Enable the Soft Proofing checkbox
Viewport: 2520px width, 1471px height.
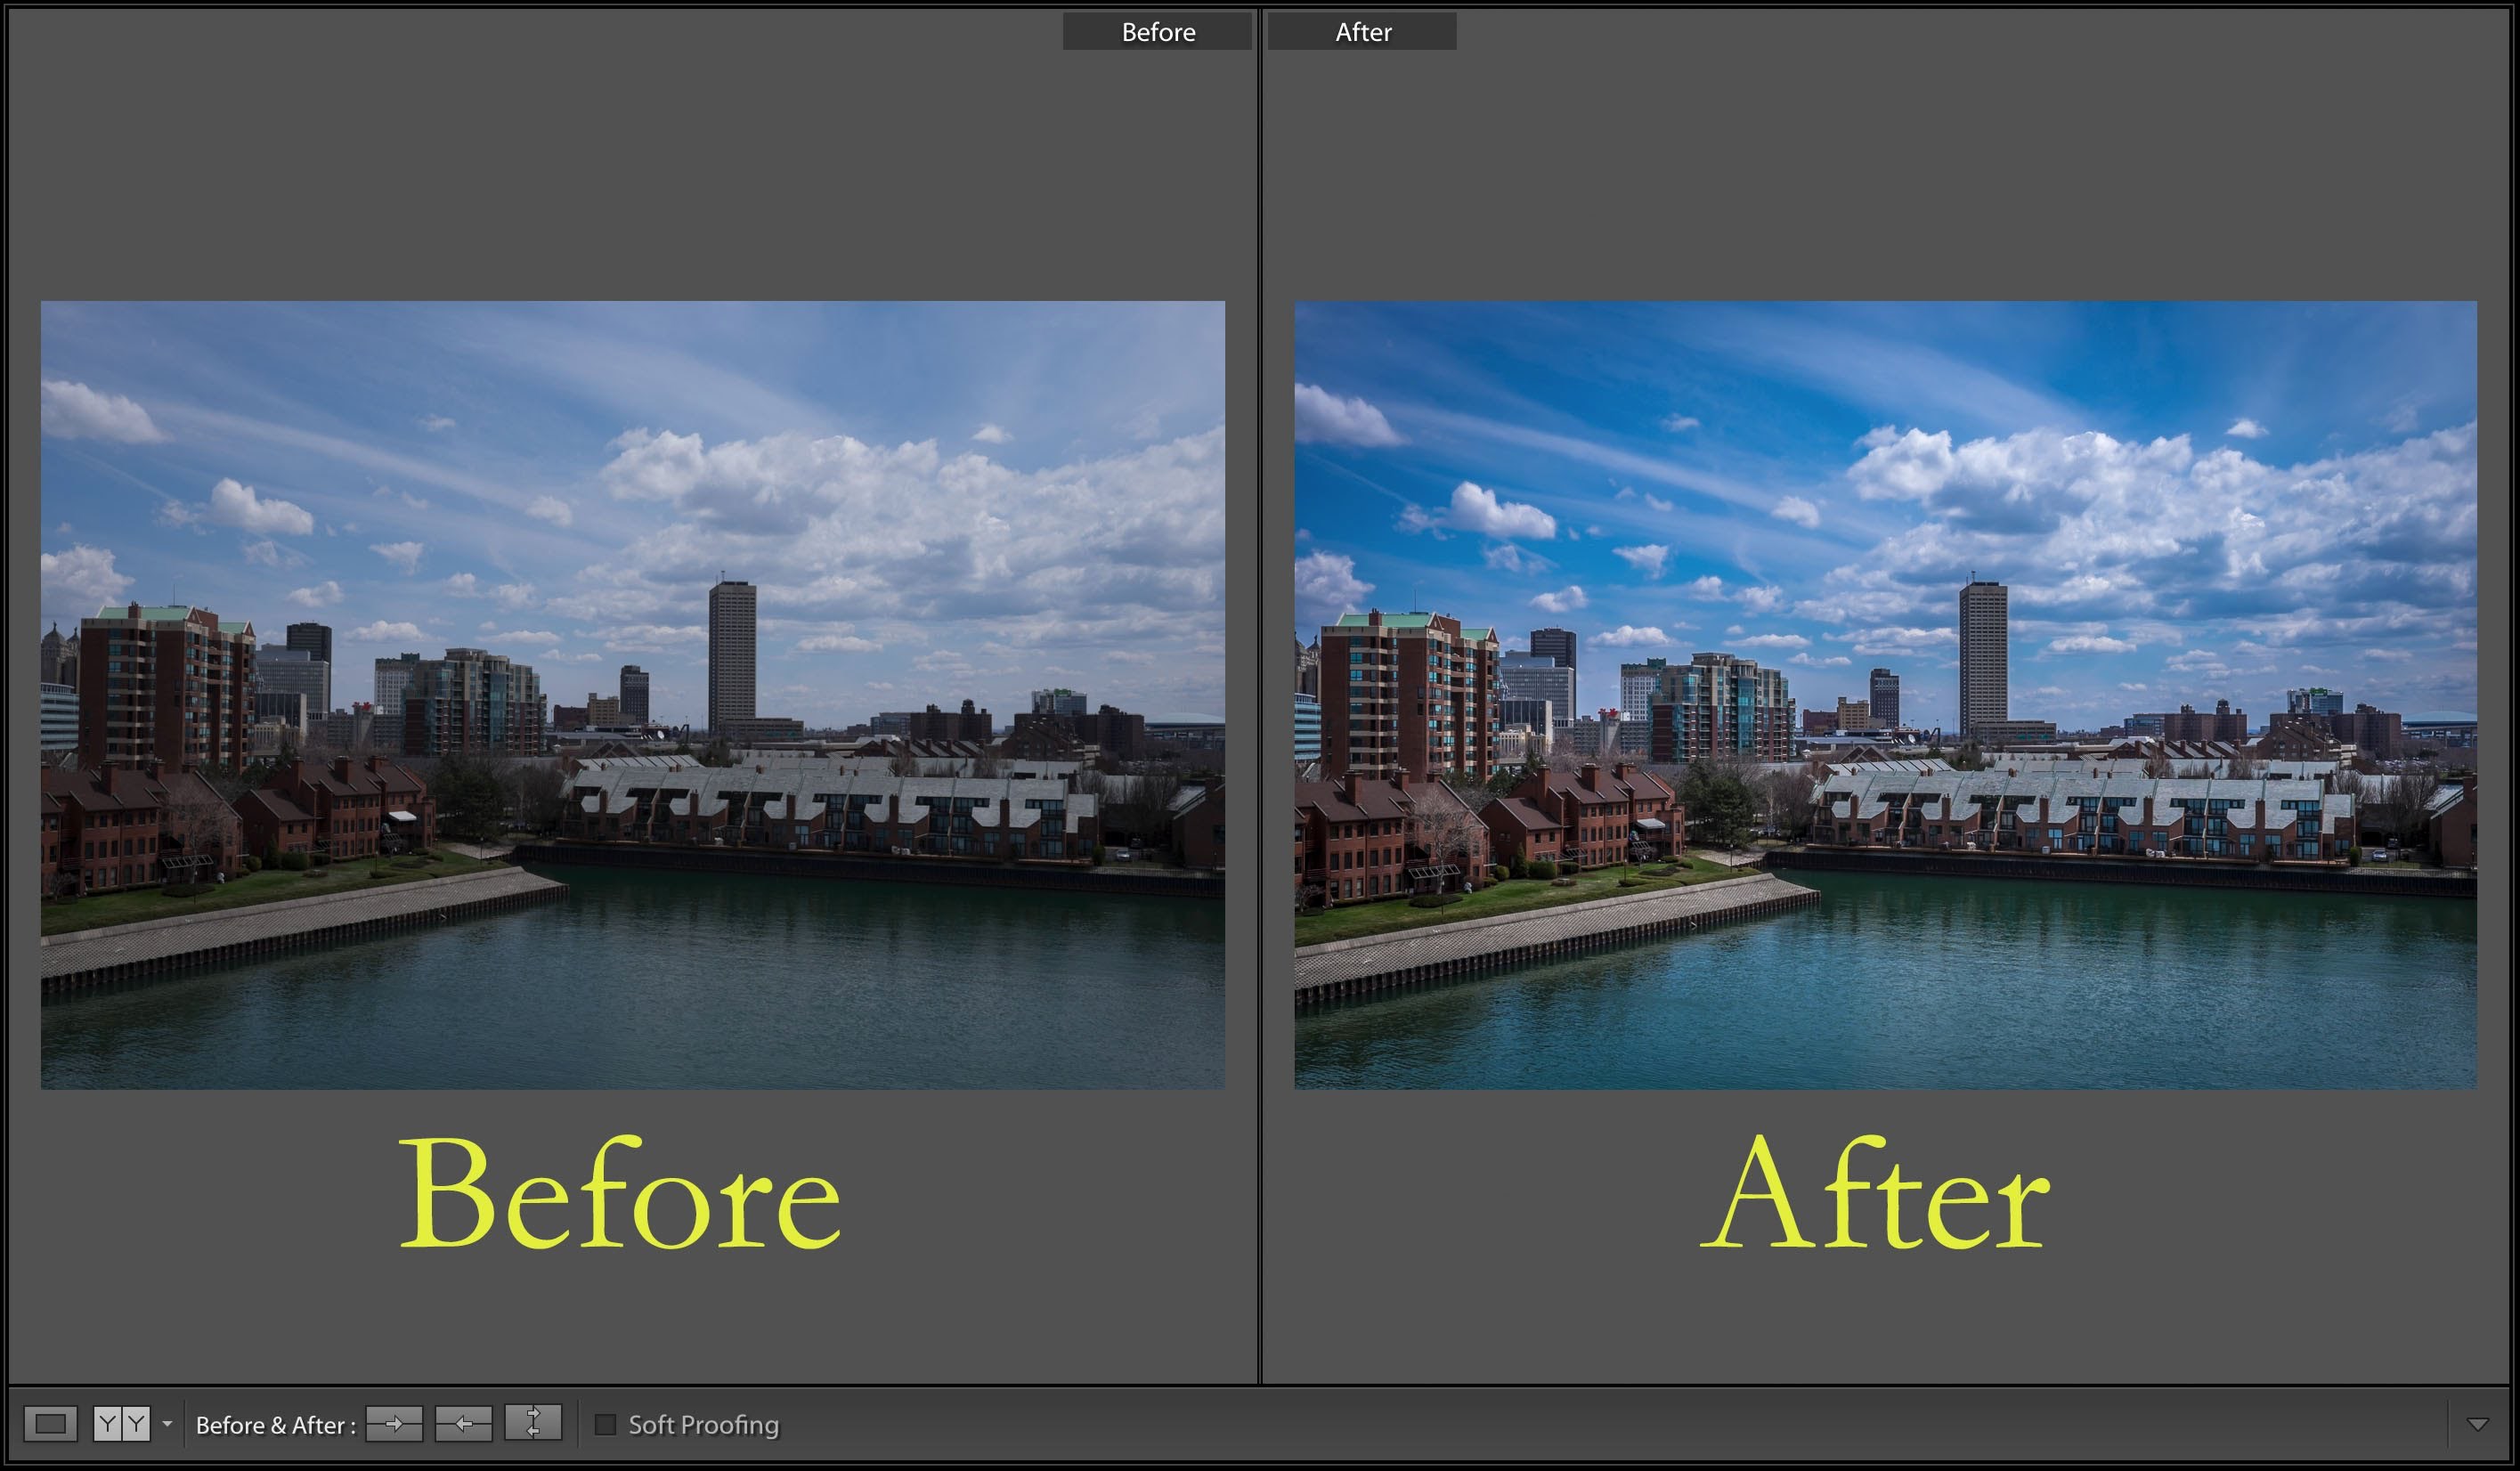coord(605,1424)
